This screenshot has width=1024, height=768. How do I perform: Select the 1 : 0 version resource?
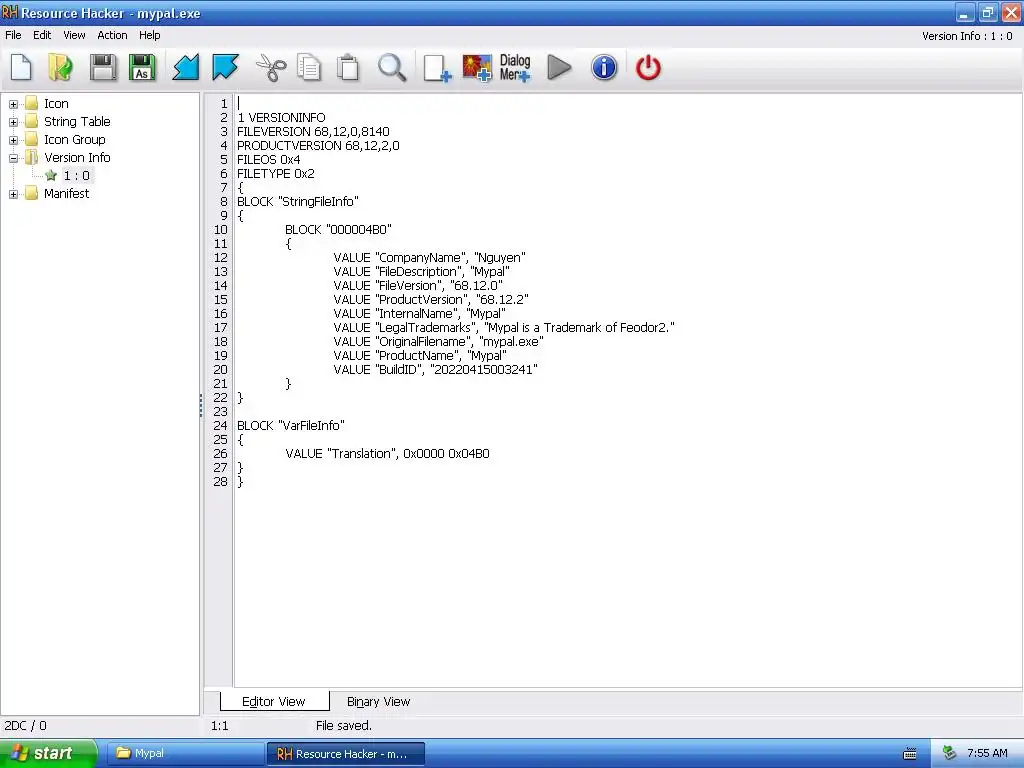(x=76, y=175)
